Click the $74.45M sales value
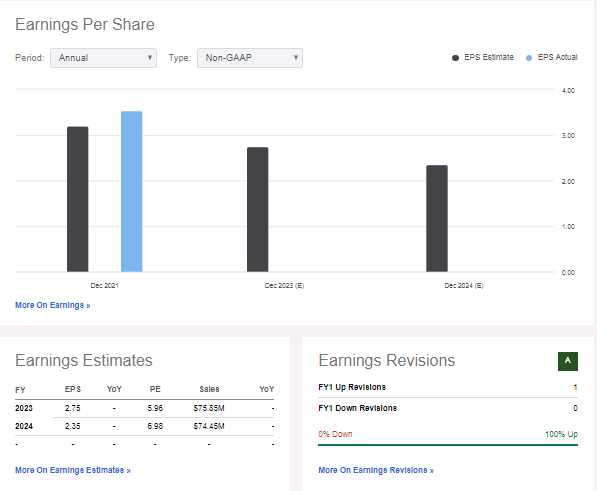Image resolution: width=597 pixels, height=491 pixels. (209, 426)
